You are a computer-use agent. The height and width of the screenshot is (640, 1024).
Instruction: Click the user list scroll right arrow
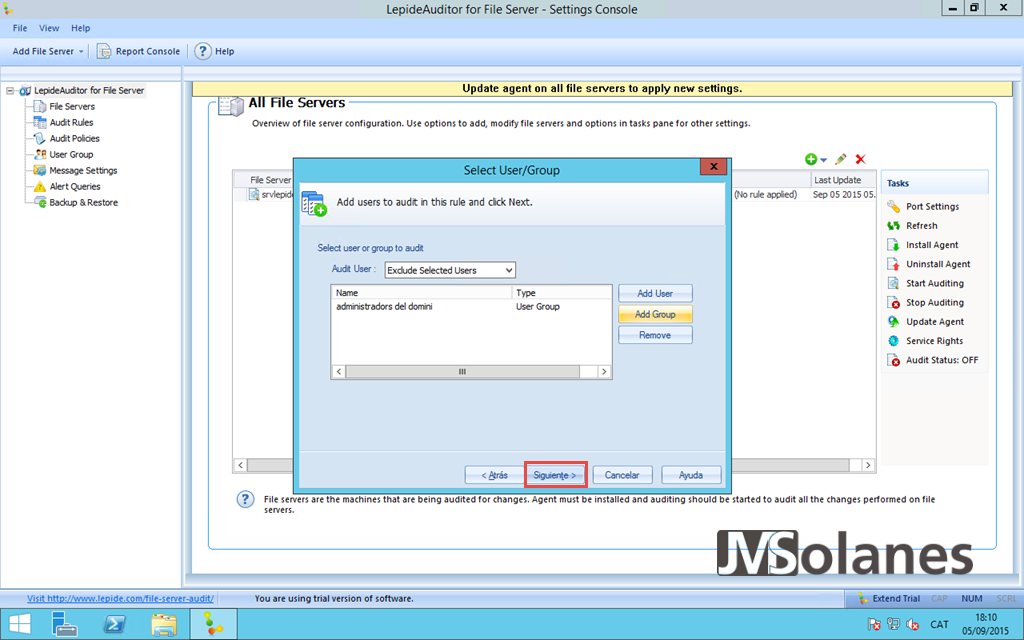point(605,372)
